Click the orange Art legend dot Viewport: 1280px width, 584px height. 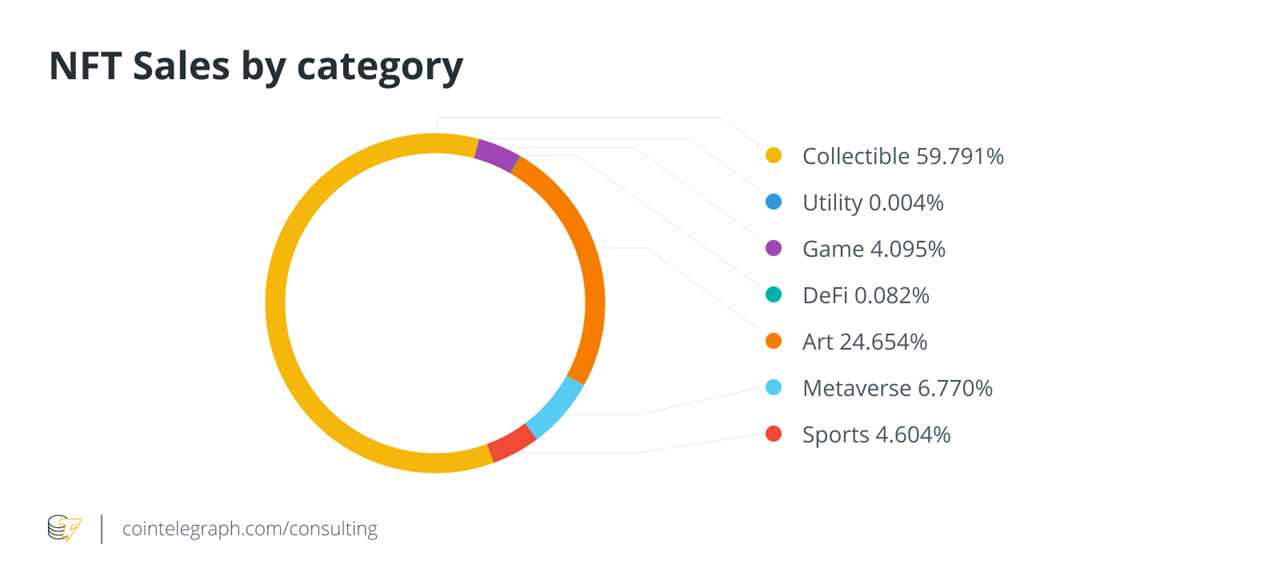coord(773,342)
